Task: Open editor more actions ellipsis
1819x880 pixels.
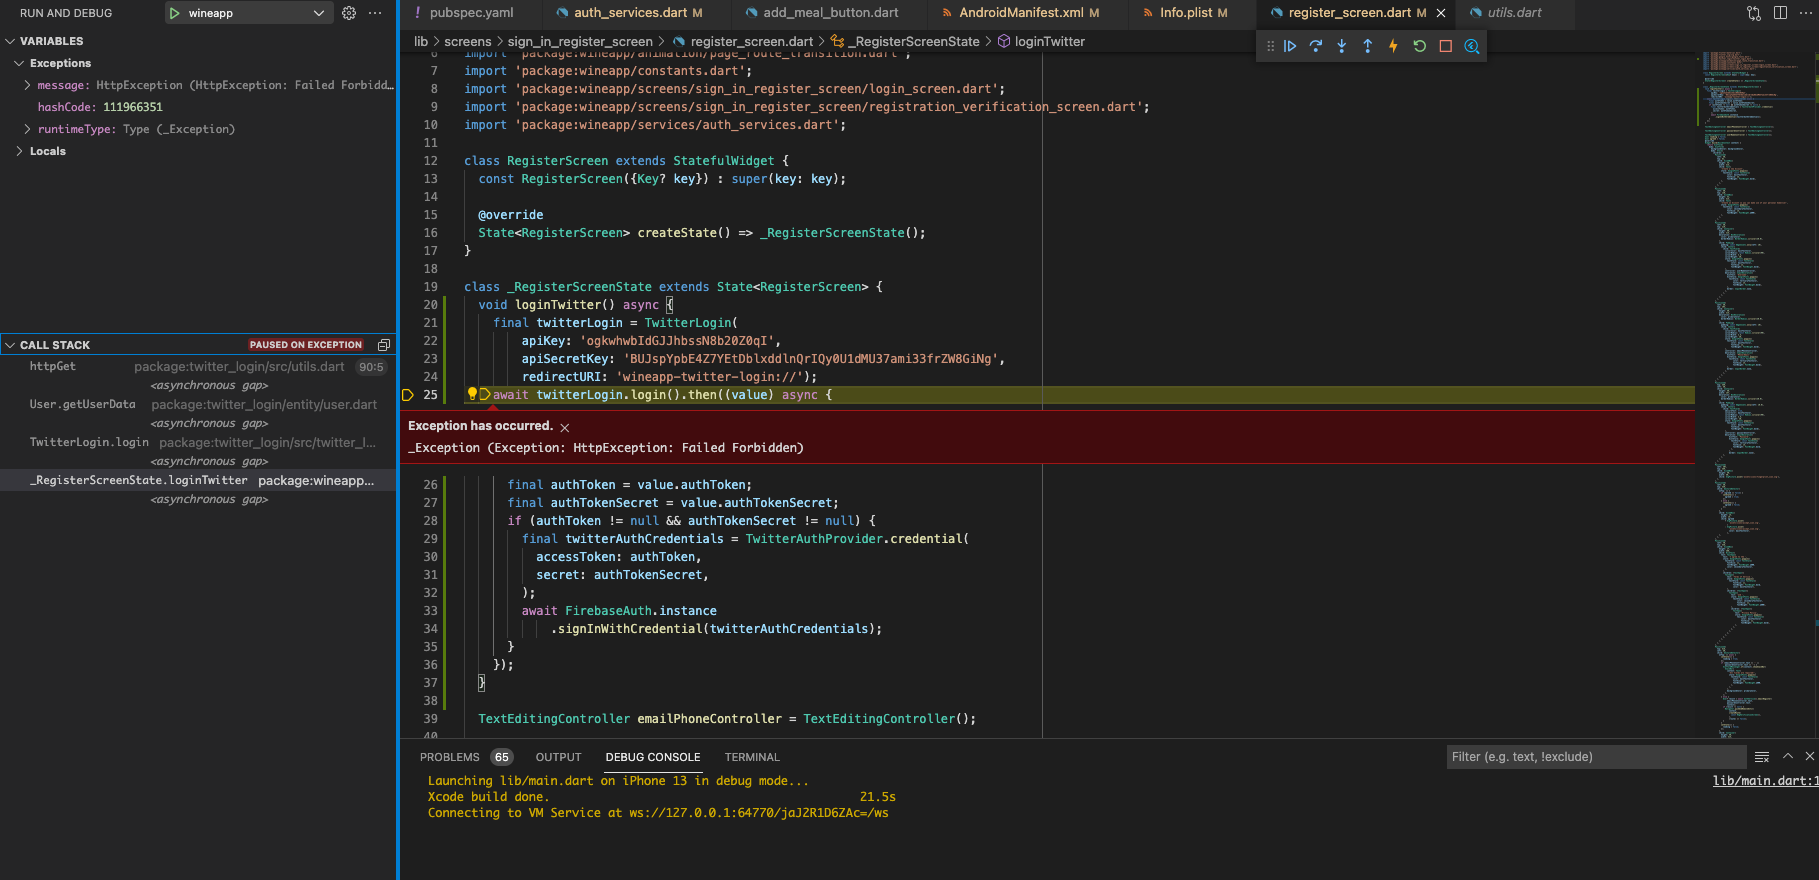Action: [1805, 13]
